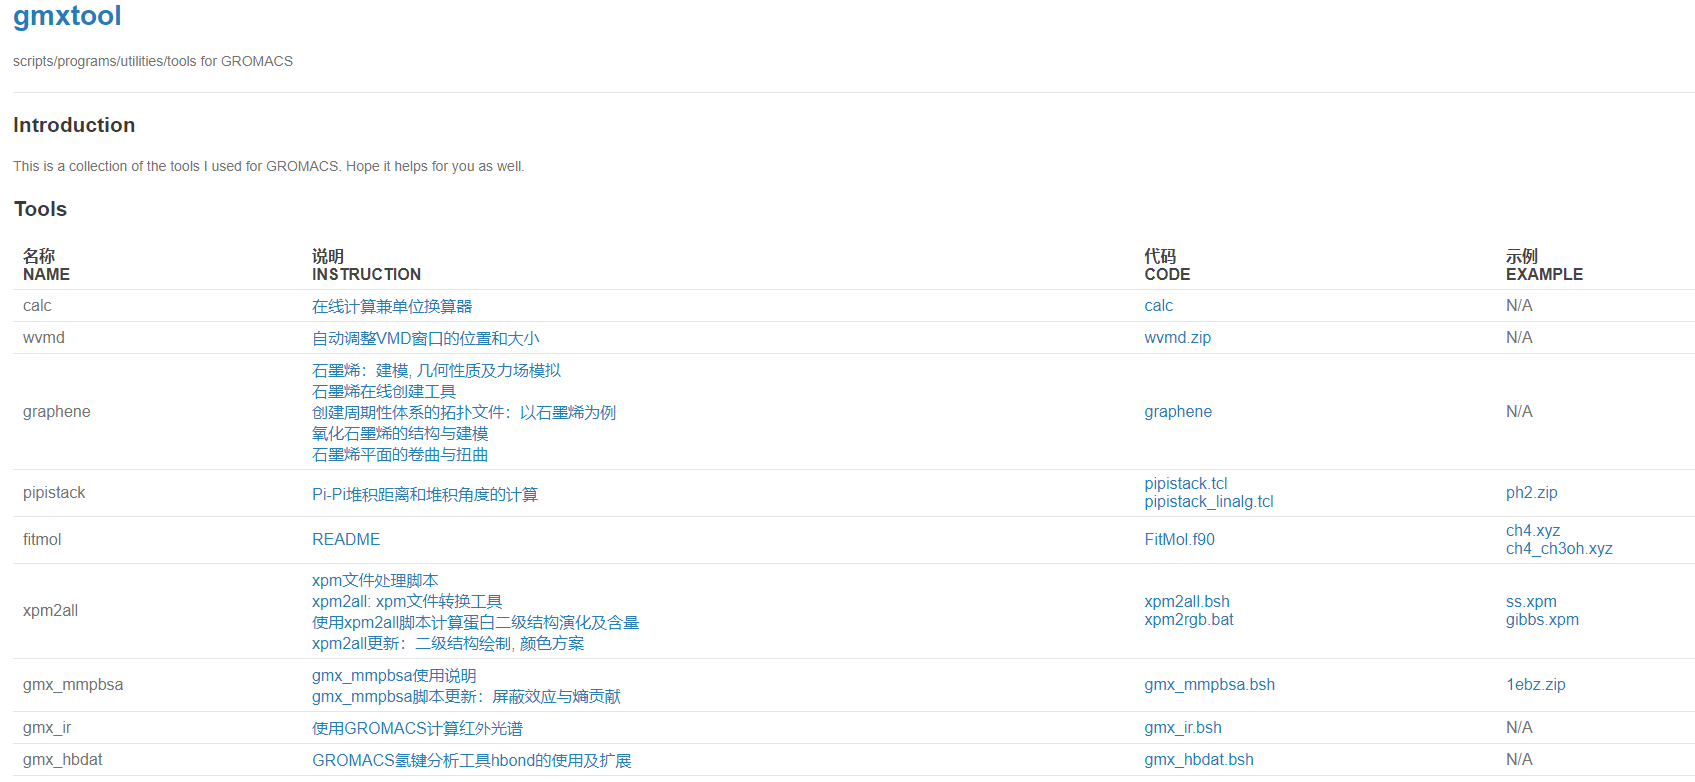Viewport: 1695px width, 782px height.
Task: Open ch4.xyz example file
Action: tap(1533, 531)
